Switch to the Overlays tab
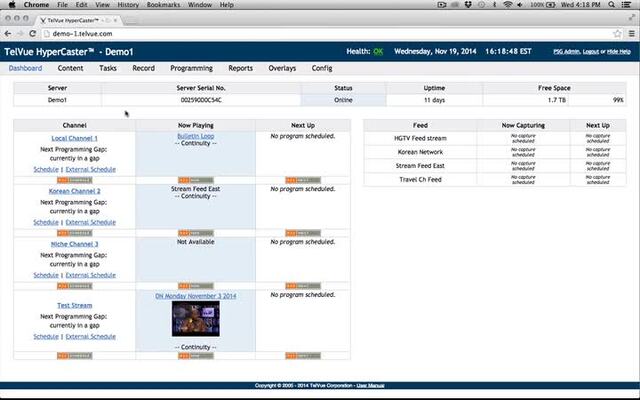640x400 pixels. pyautogui.click(x=282, y=68)
